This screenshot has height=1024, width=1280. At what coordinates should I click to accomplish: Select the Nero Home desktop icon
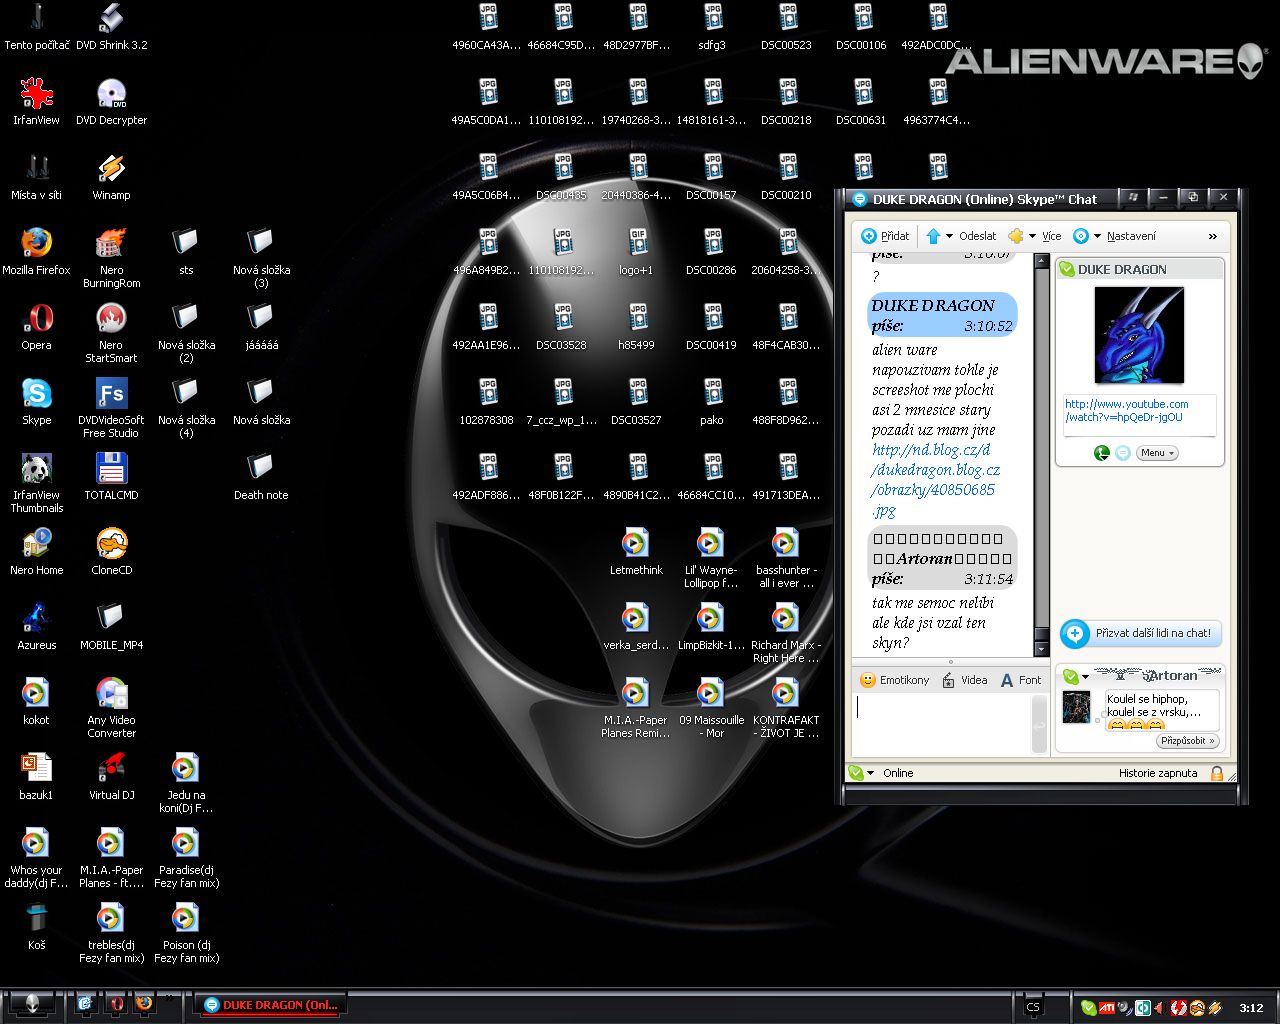(x=37, y=552)
